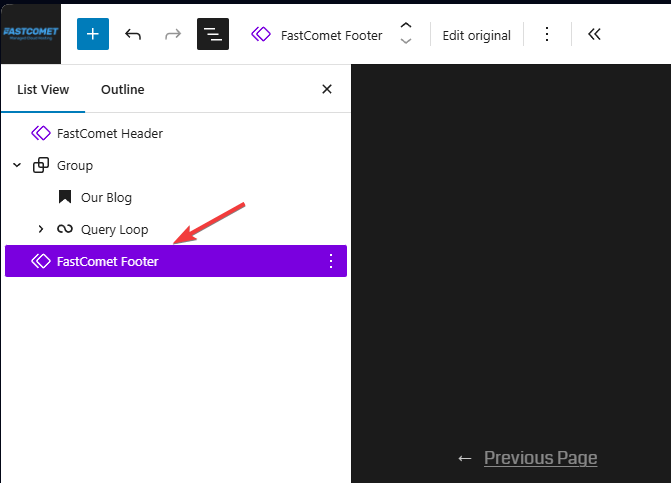Select FastComet Header in the list

click(x=109, y=133)
